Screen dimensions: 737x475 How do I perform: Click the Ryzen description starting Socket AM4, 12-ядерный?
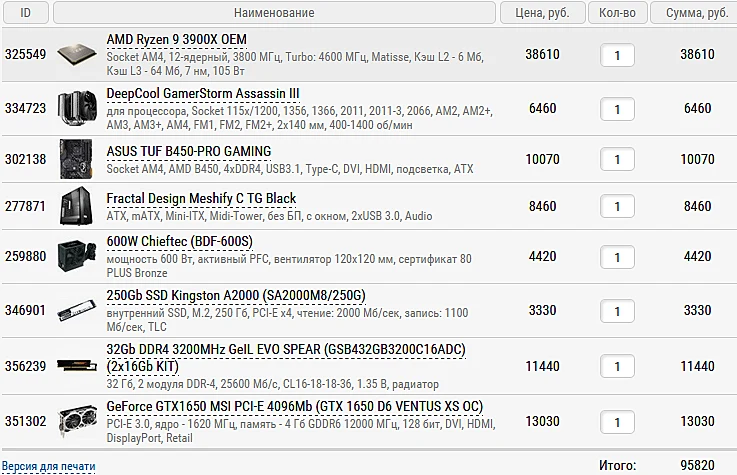295,64
